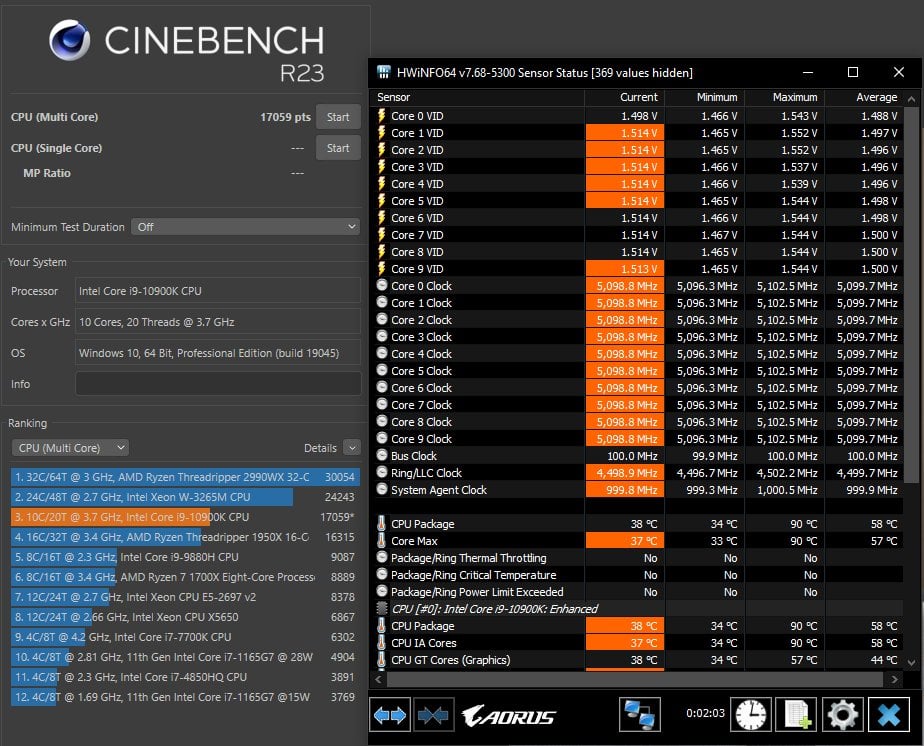Select highlighted ranking Intel Core i9-10900K CPU
This screenshot has height=746, width=924.
tap(185, 517)
